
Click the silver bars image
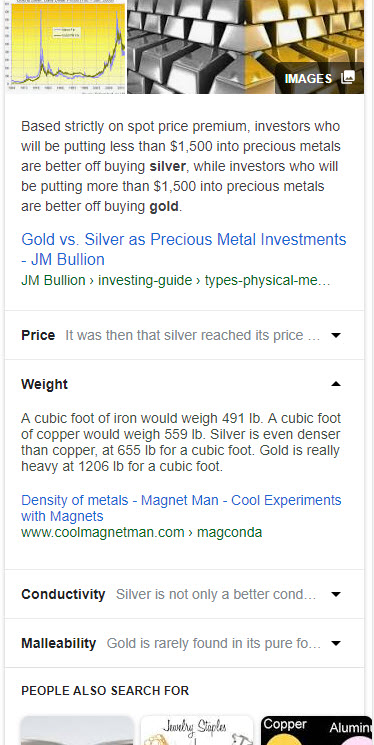coord(186,47)
